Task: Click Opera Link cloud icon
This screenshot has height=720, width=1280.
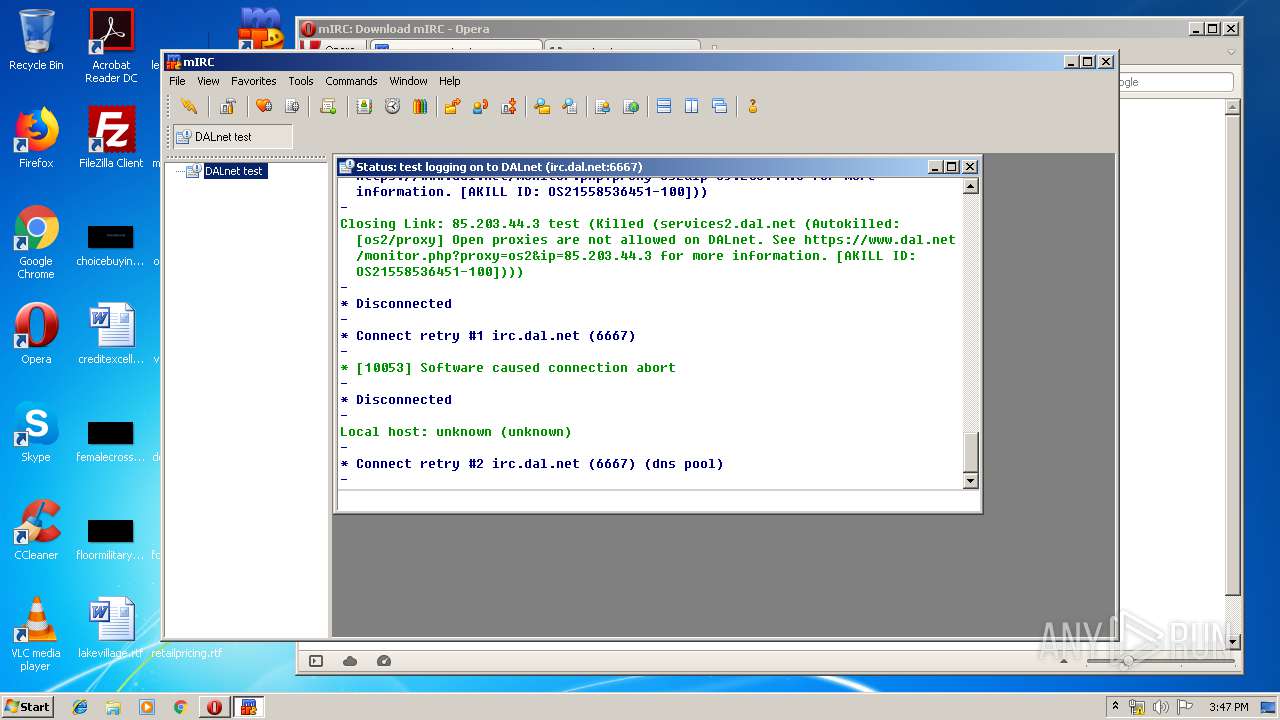Action: tap(350, 661)
